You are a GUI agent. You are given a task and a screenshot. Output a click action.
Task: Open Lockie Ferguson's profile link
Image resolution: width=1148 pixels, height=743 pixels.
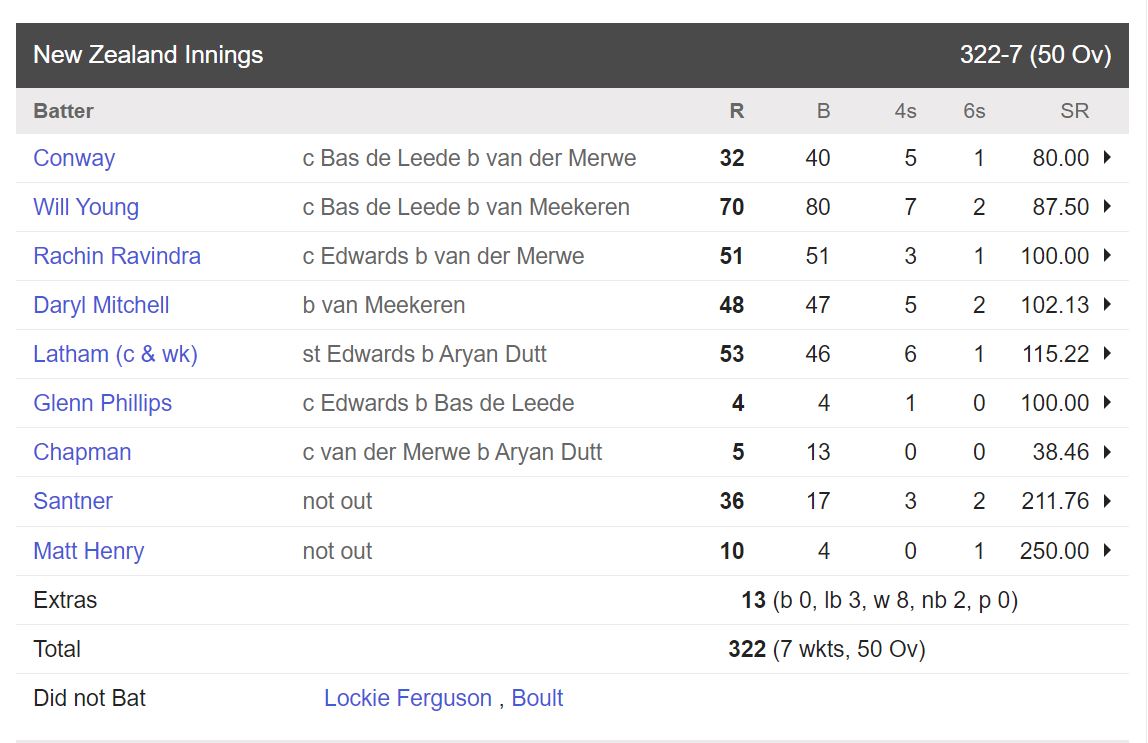408,698
